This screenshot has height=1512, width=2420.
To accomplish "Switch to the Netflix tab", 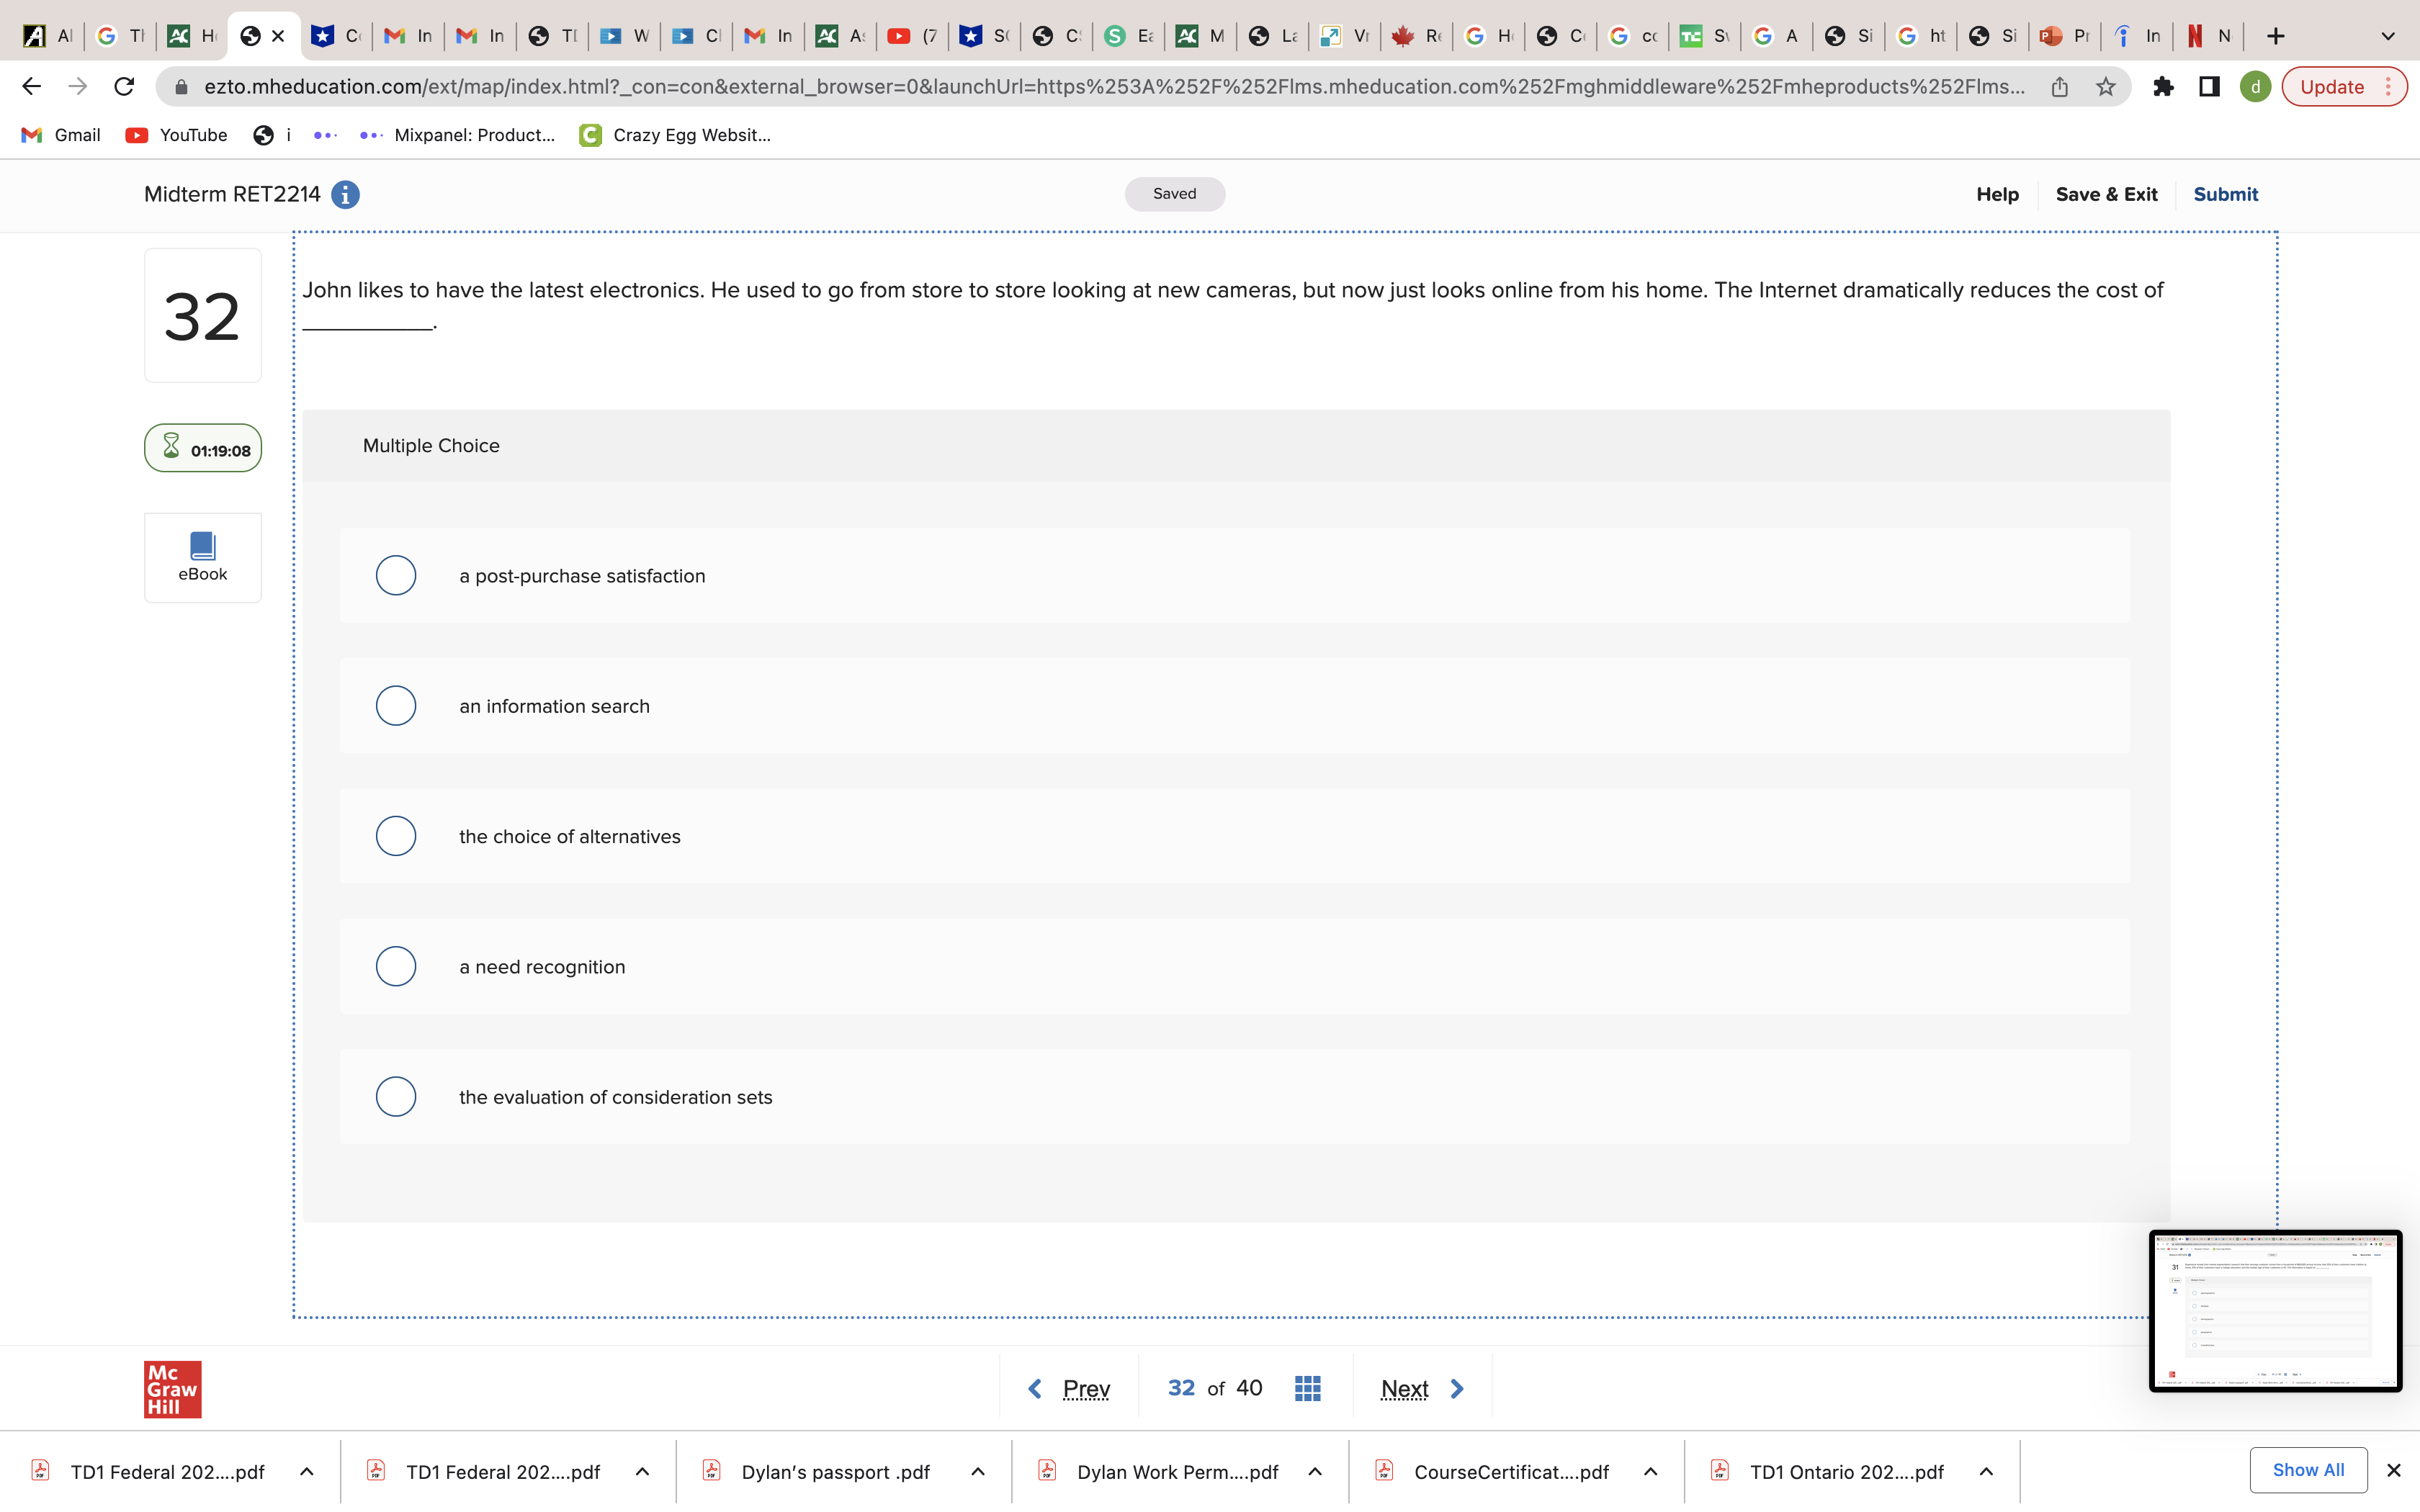I will click(2208, 36).
